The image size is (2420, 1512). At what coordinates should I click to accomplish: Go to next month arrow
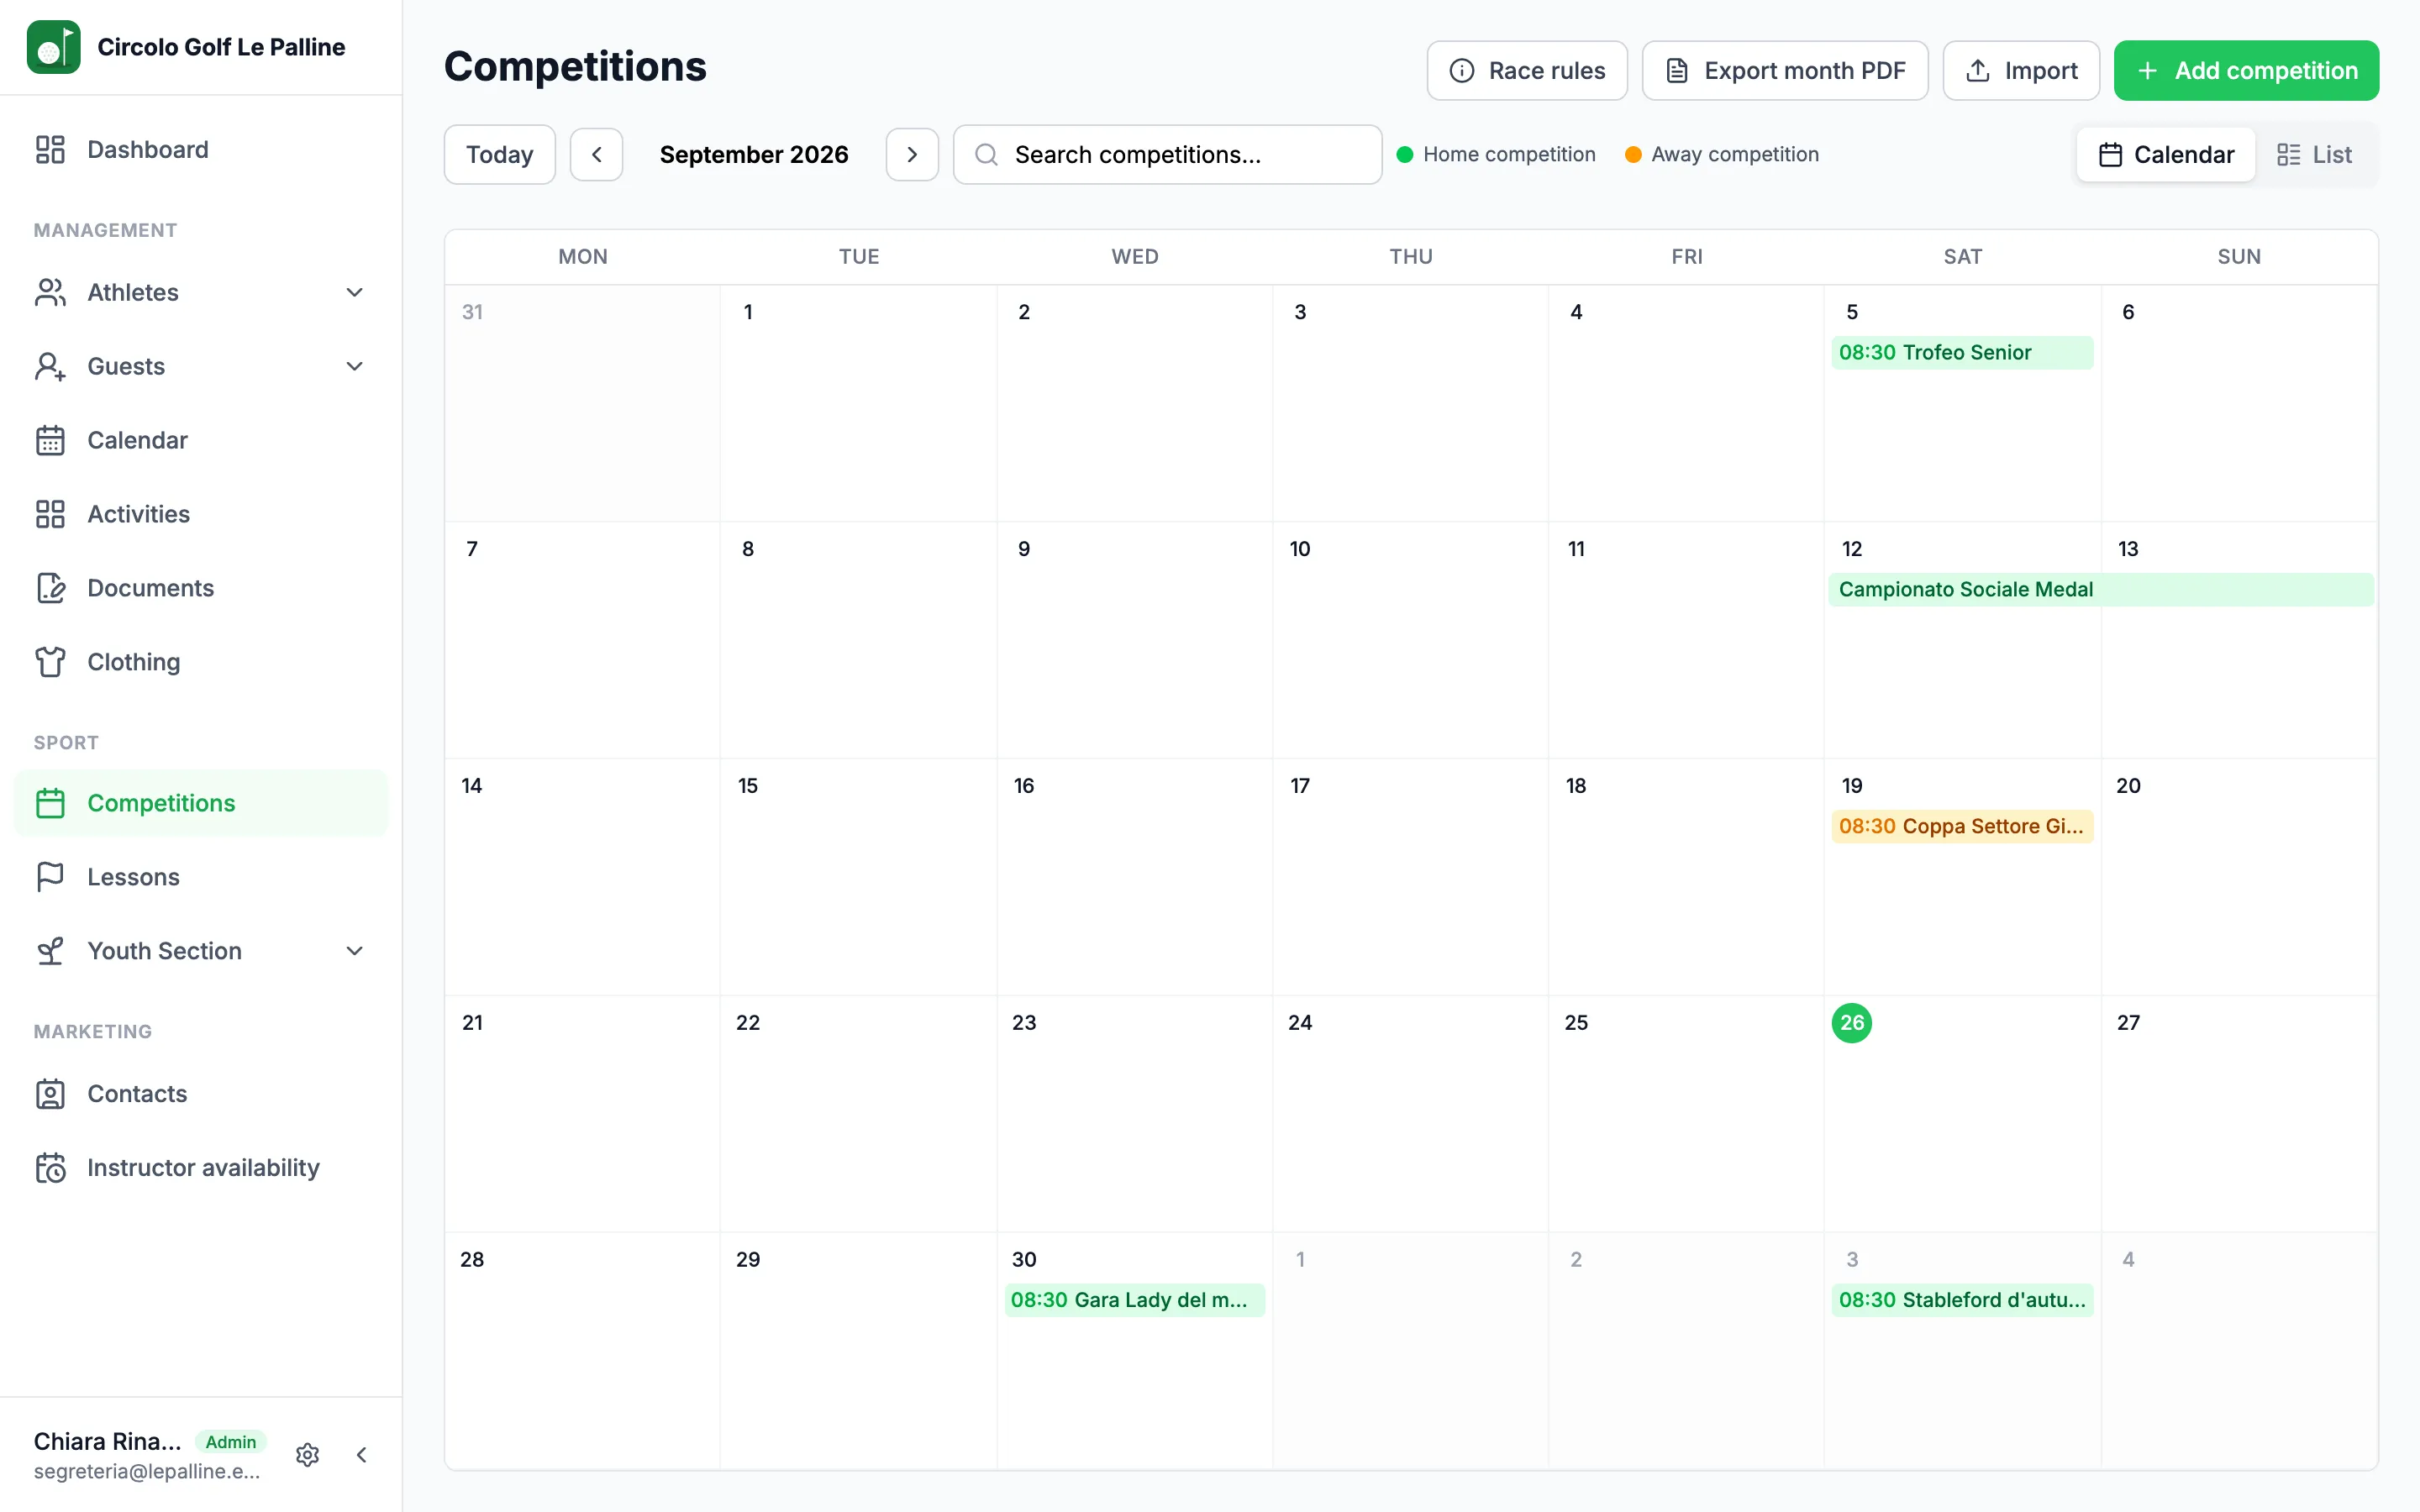click(912, 154)
